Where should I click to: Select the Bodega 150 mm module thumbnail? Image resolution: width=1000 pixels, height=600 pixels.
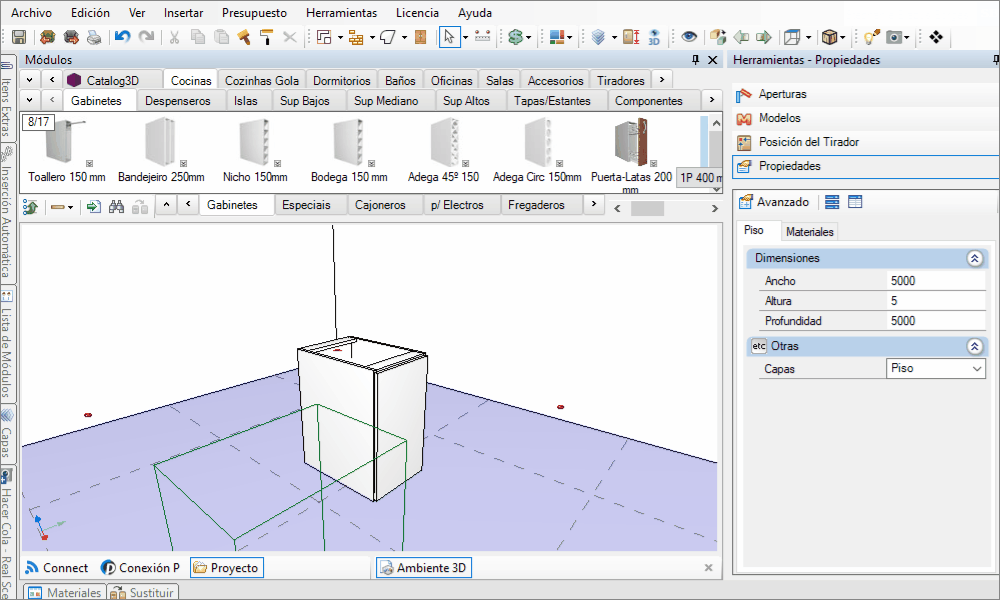(x=349, y=150)
